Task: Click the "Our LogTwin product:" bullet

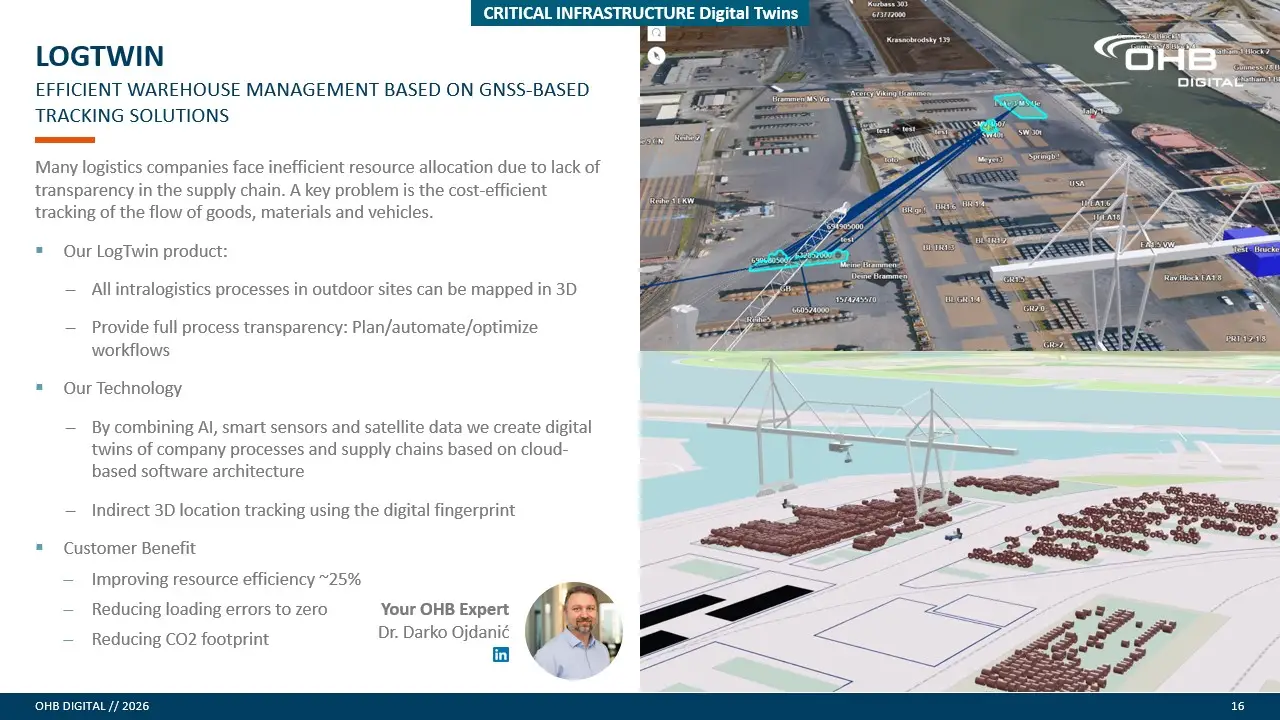Action: 145,251
